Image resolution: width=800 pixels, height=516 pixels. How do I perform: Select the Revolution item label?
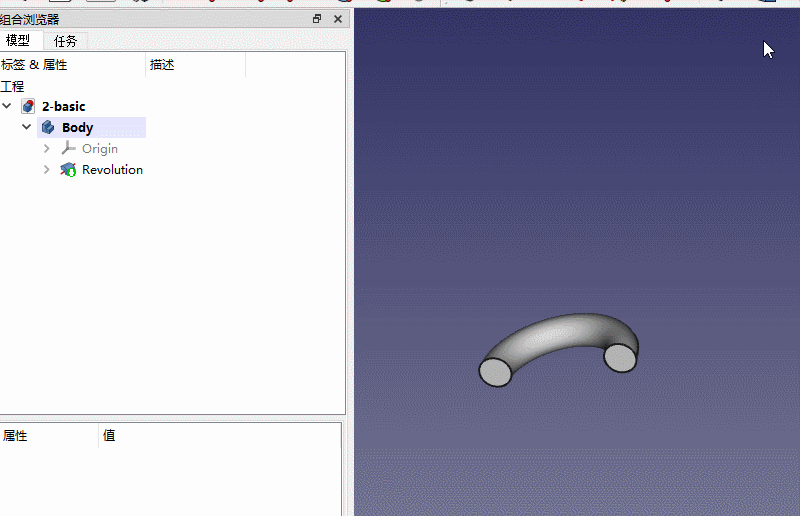pos(112,170)
